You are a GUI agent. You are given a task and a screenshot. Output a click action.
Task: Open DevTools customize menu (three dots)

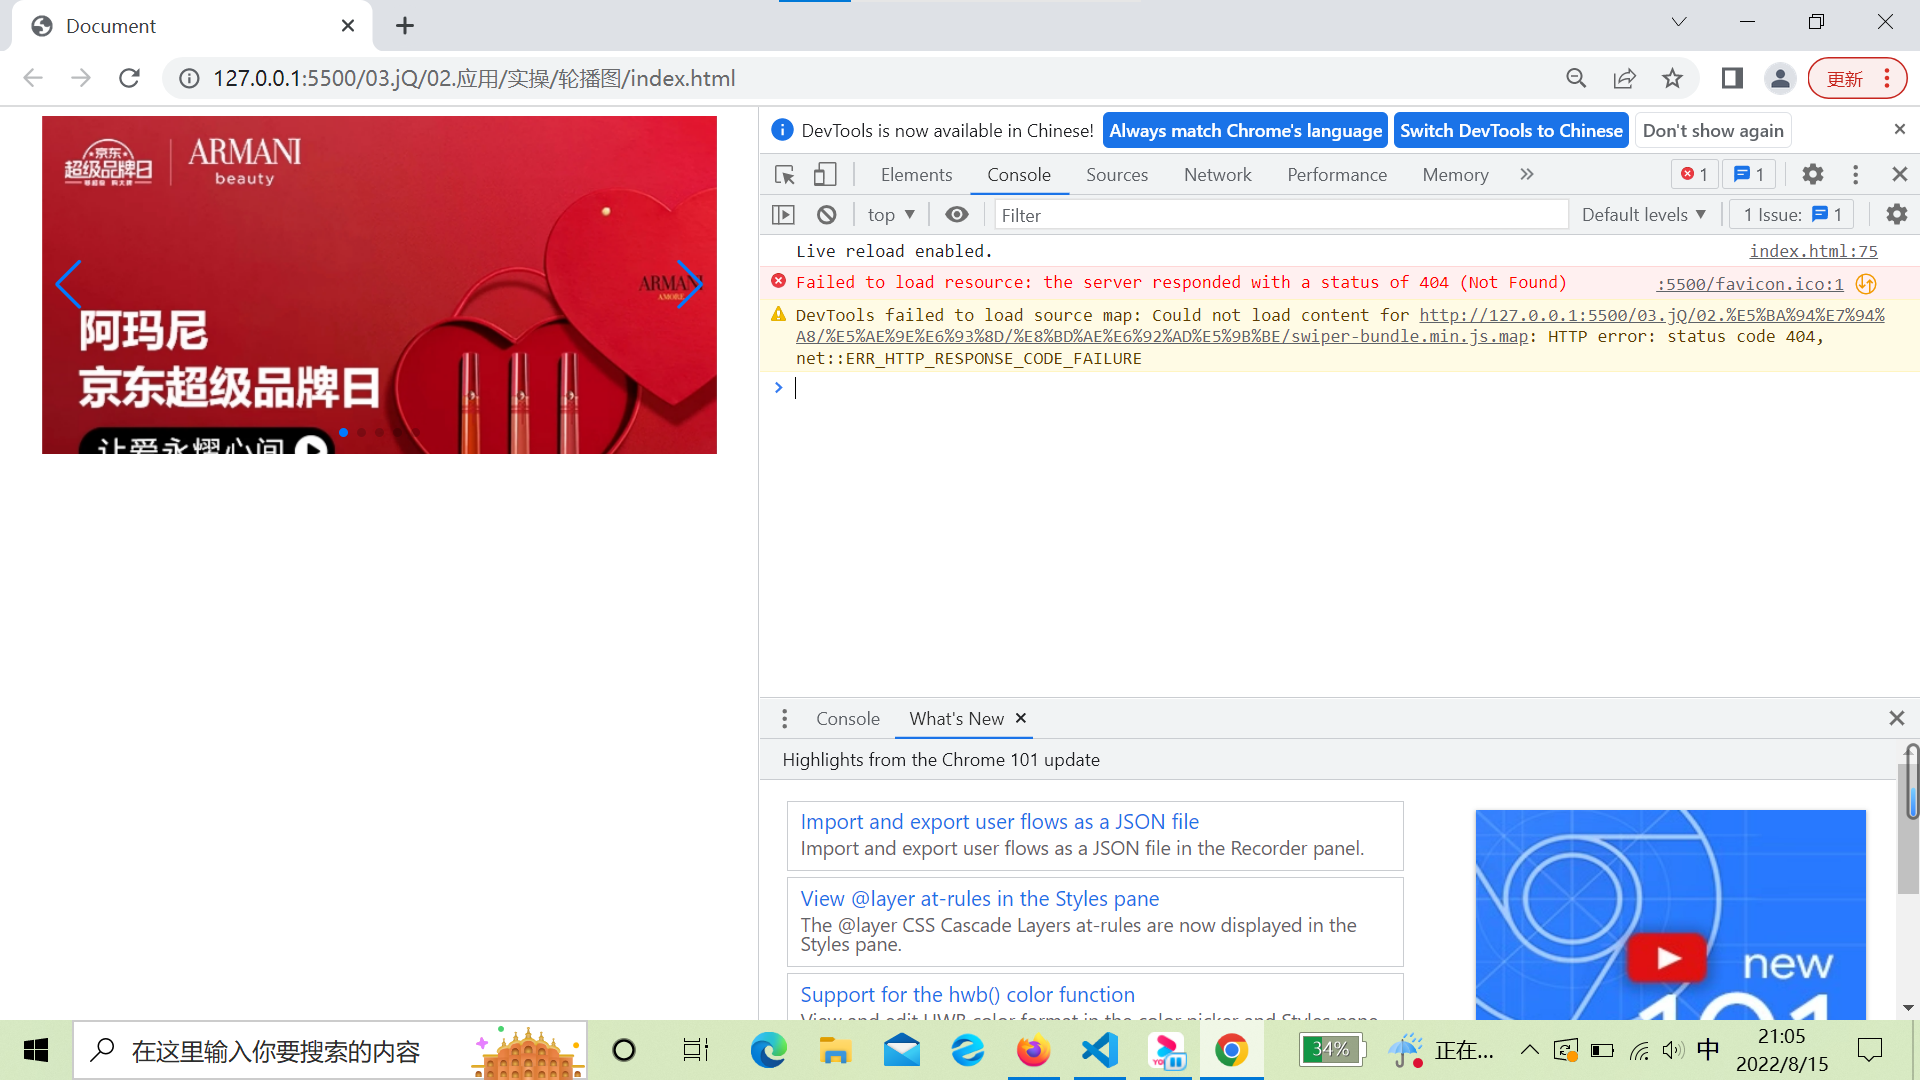click(1855, 175)
